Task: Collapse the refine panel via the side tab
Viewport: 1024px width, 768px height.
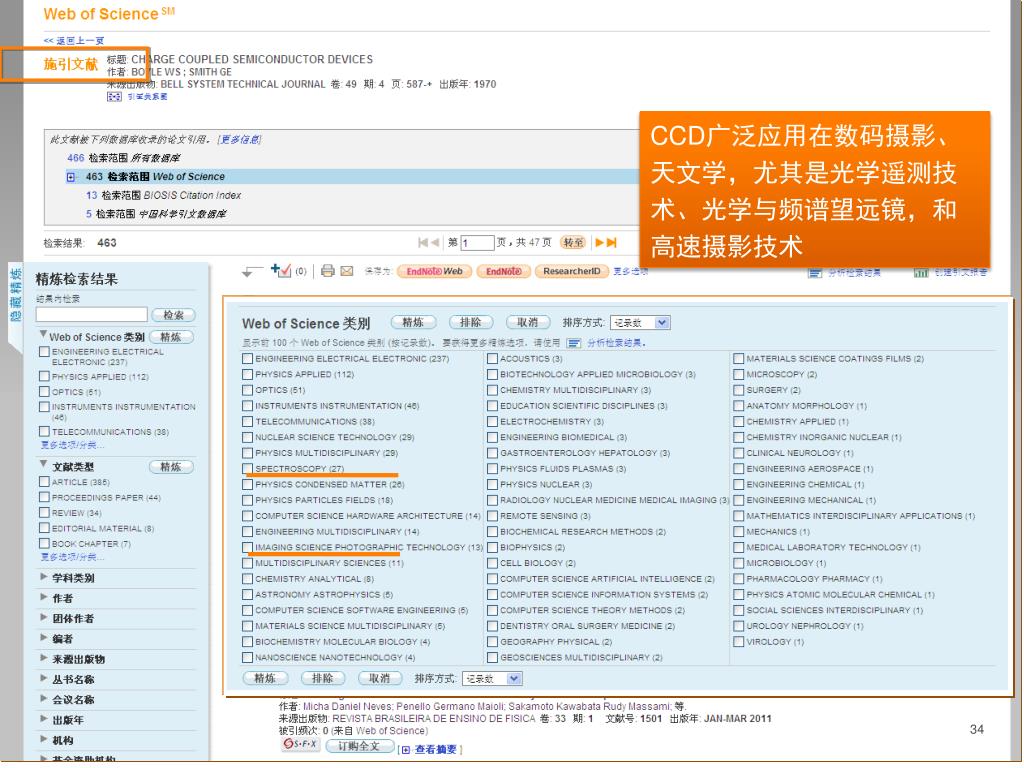Action: point(16,294)
